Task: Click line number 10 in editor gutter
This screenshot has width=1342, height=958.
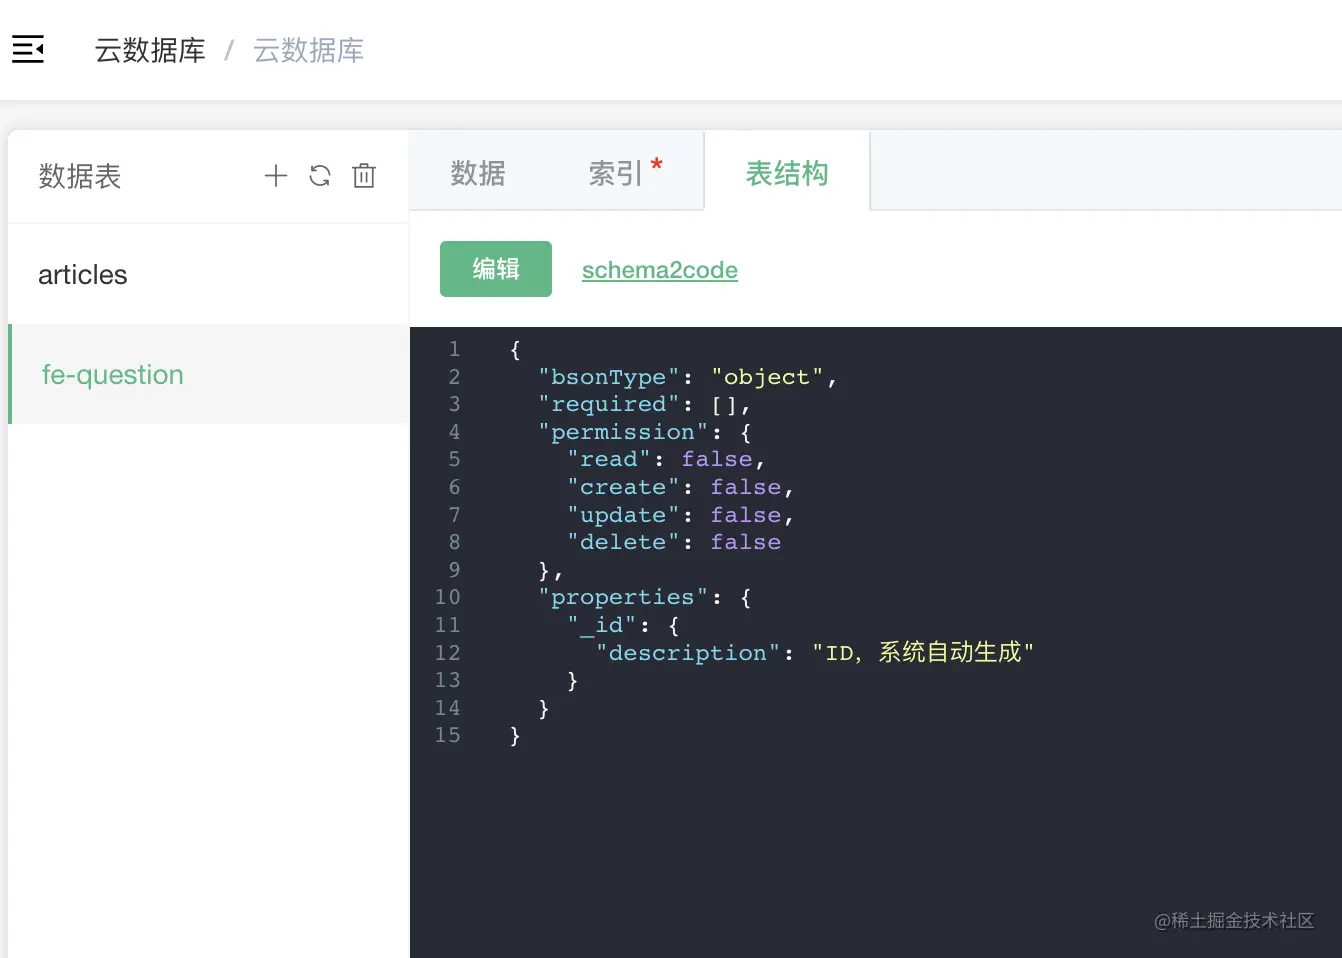Action: (x=447, y=597)
